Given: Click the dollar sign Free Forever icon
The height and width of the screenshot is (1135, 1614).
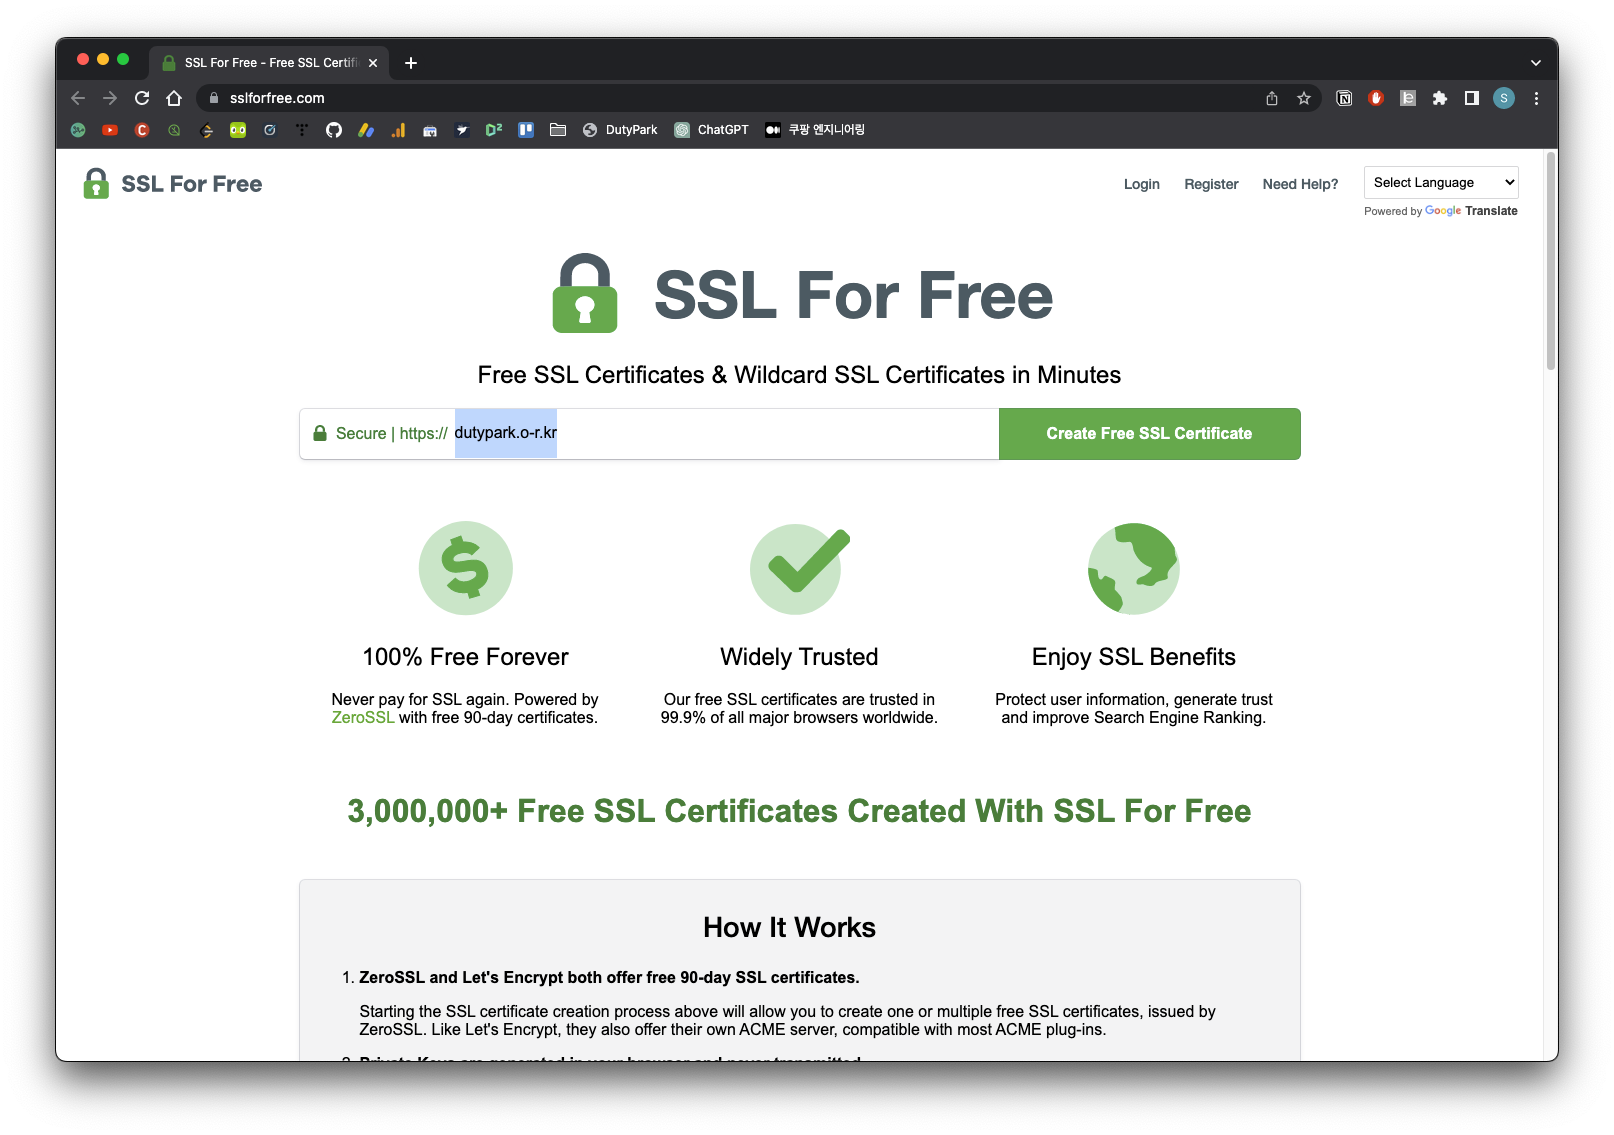Looking at the screenshot, I should [466, 568].
